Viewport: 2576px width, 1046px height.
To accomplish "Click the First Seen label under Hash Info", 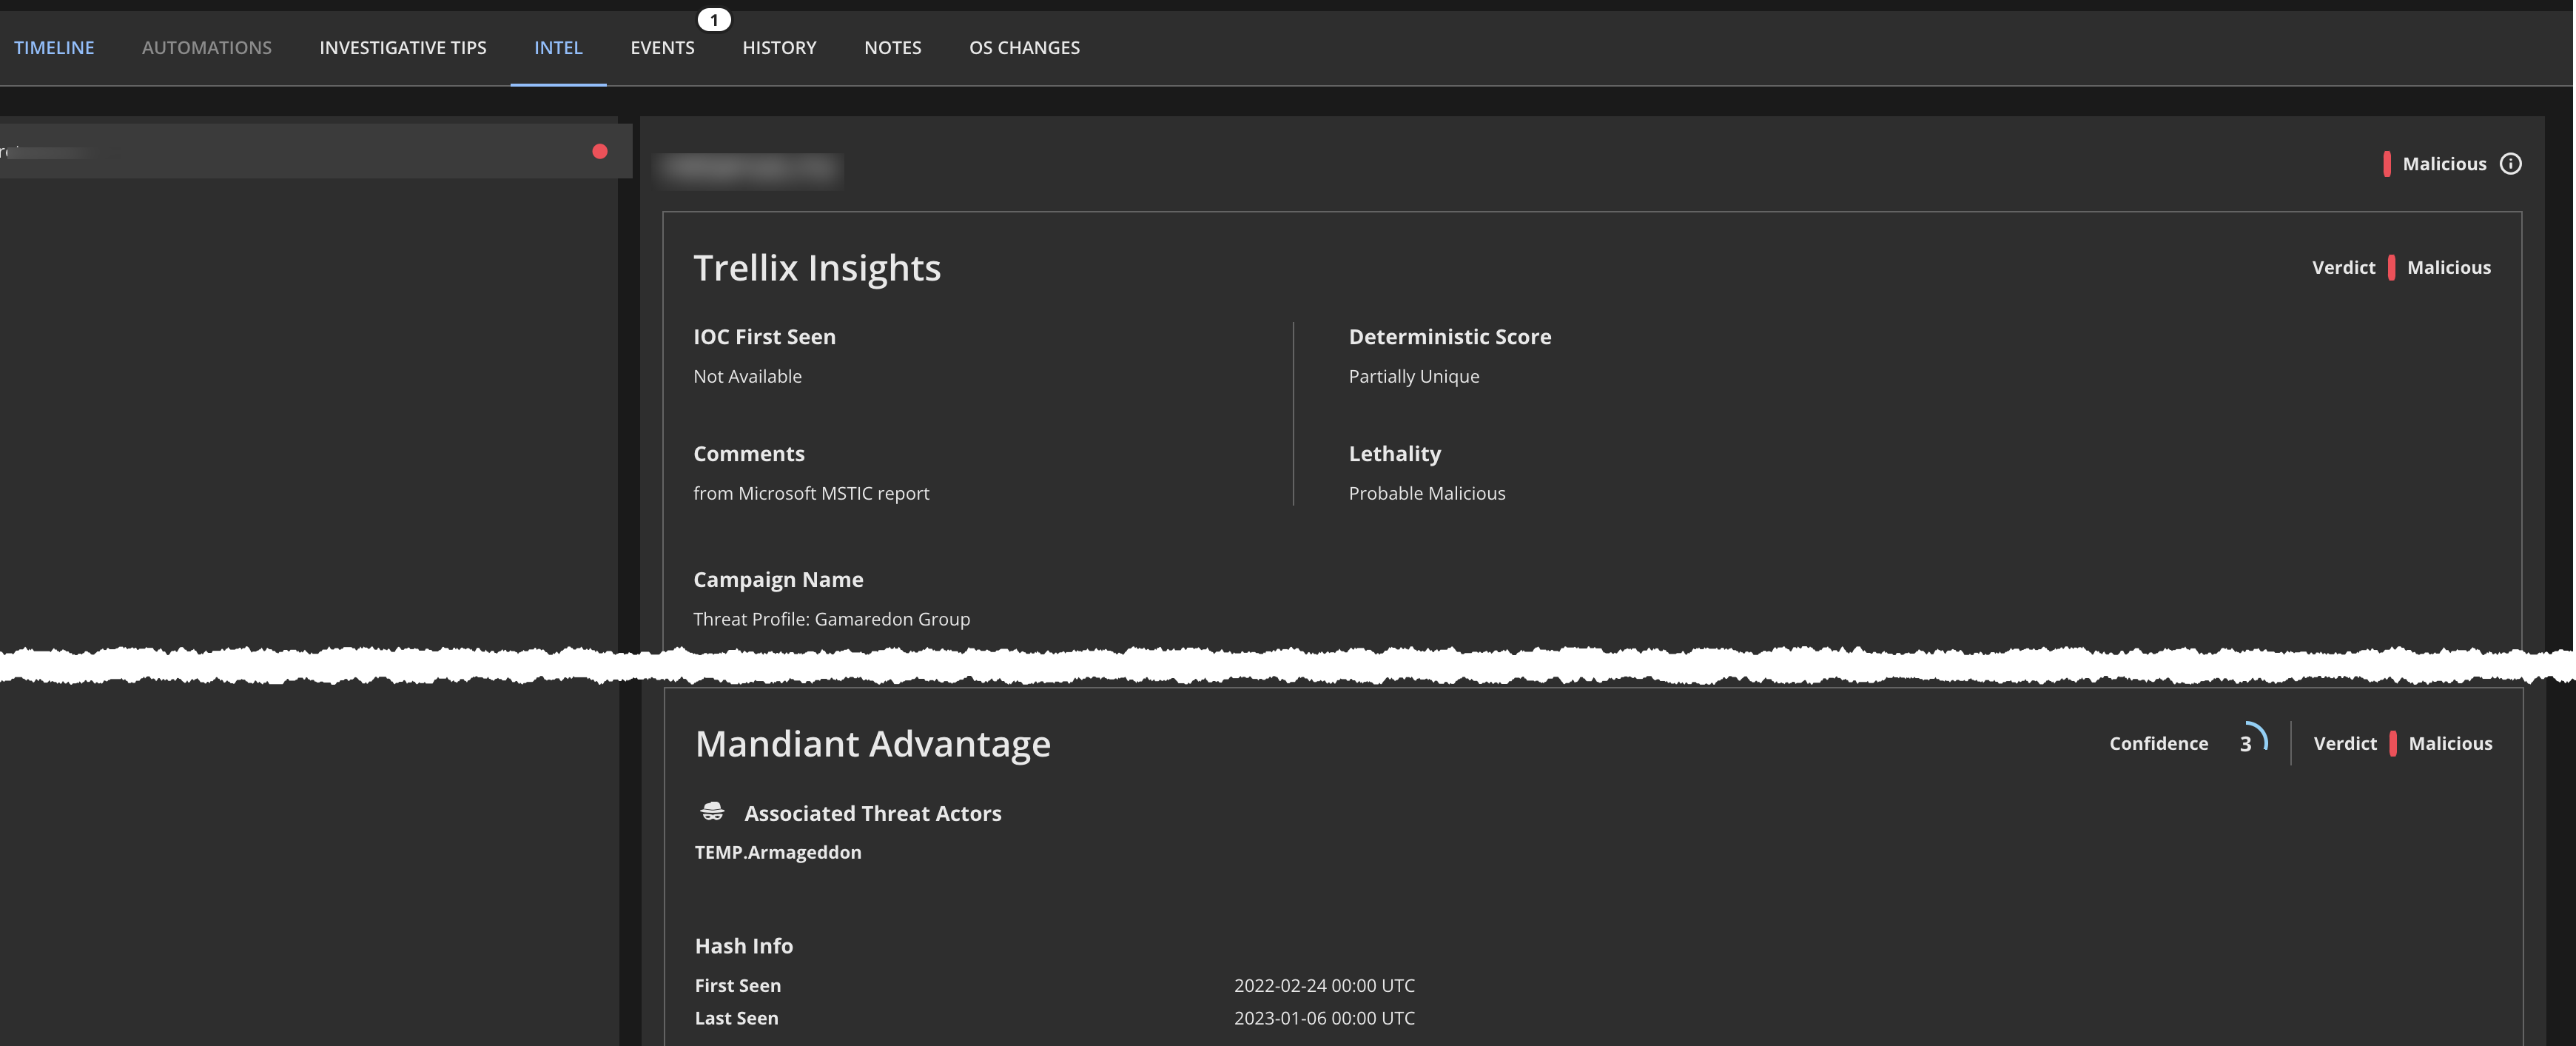I will tap(738, 985).
